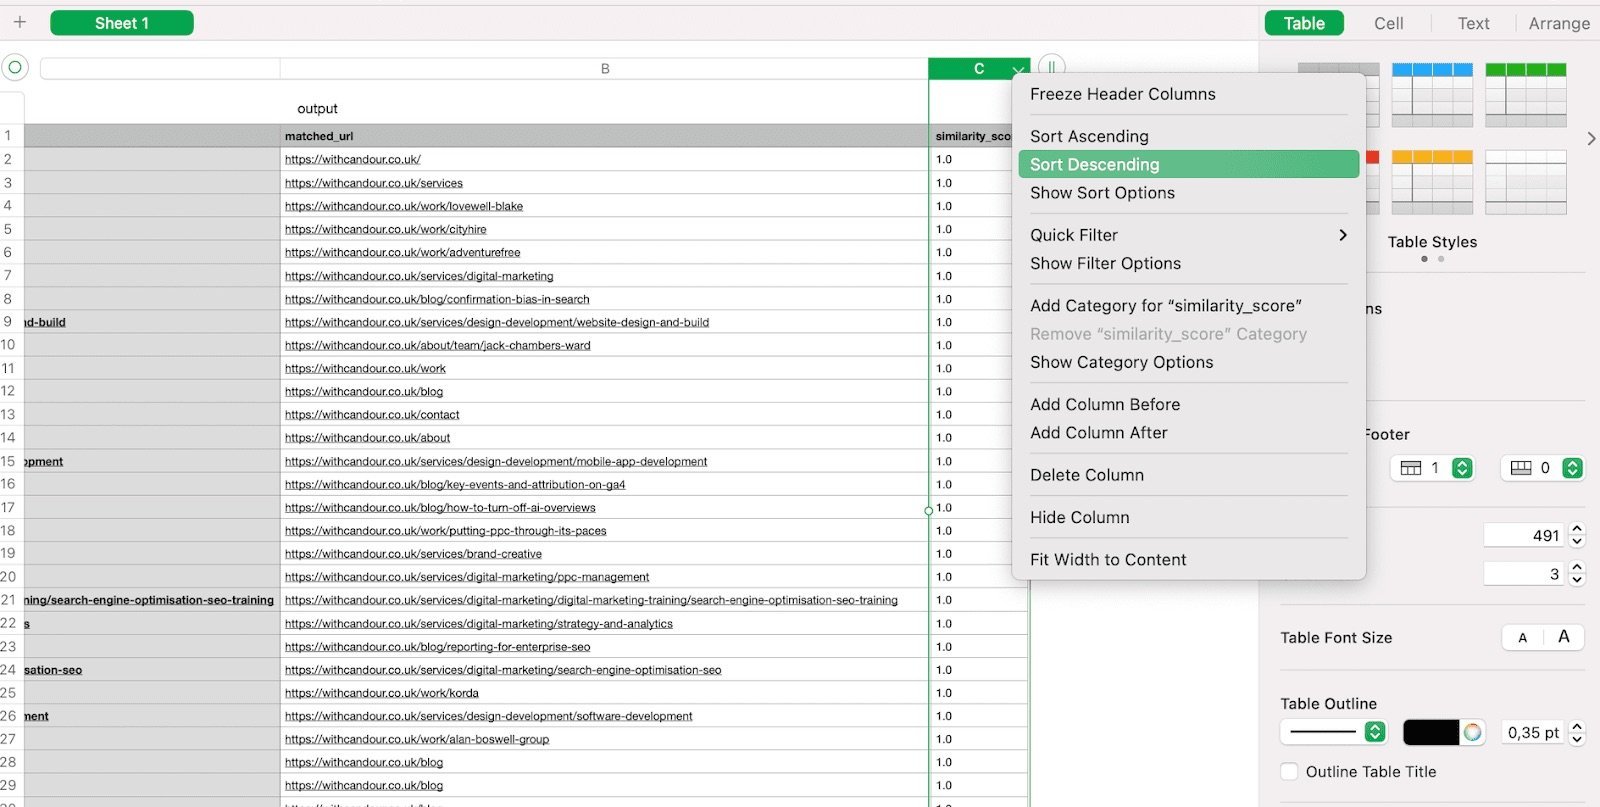Screen dimensions: 1600x807
Task: Click the black outline color swatch
Action: (x=1430, y=732)
